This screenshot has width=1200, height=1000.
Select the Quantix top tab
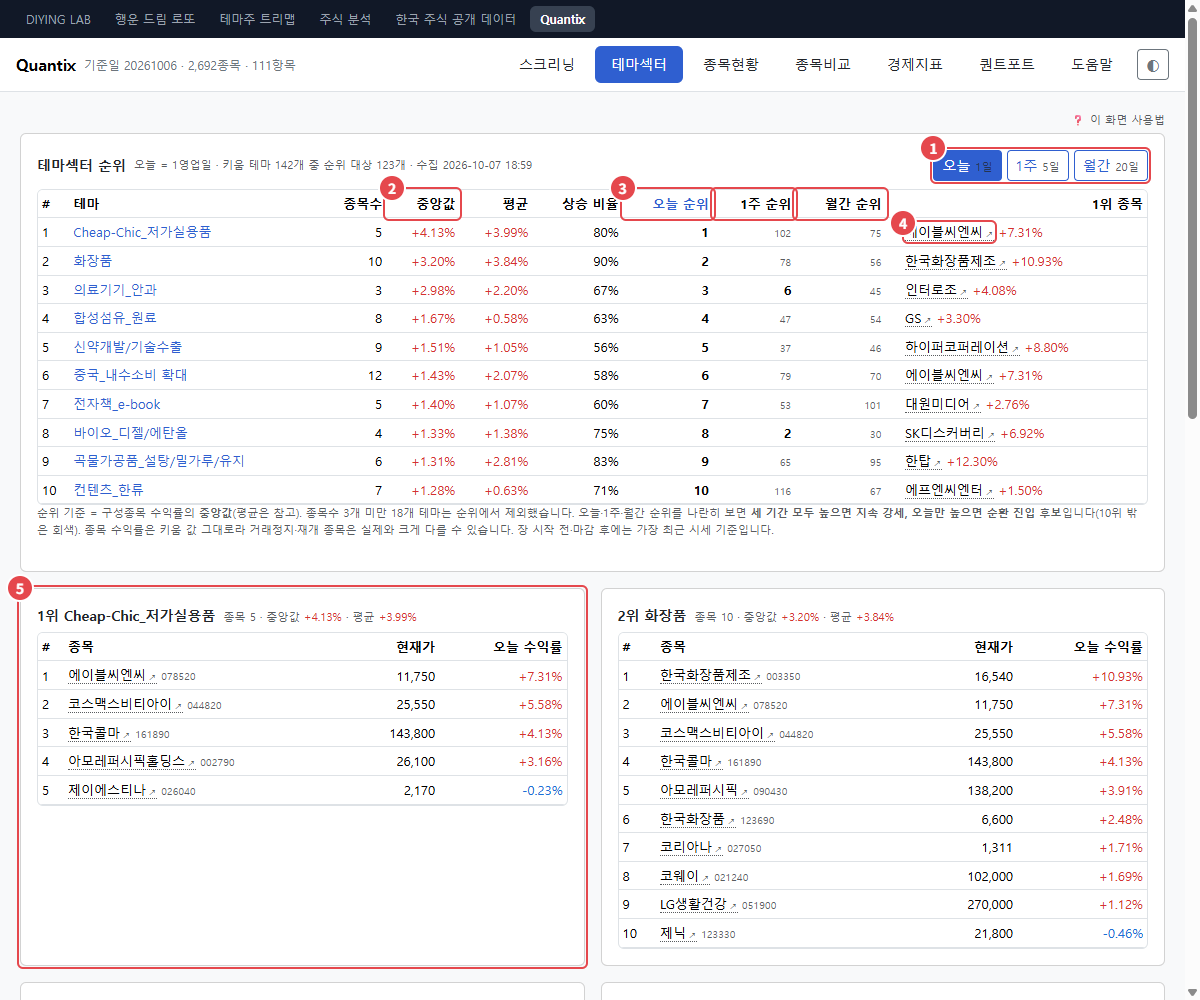coord(562,19)
